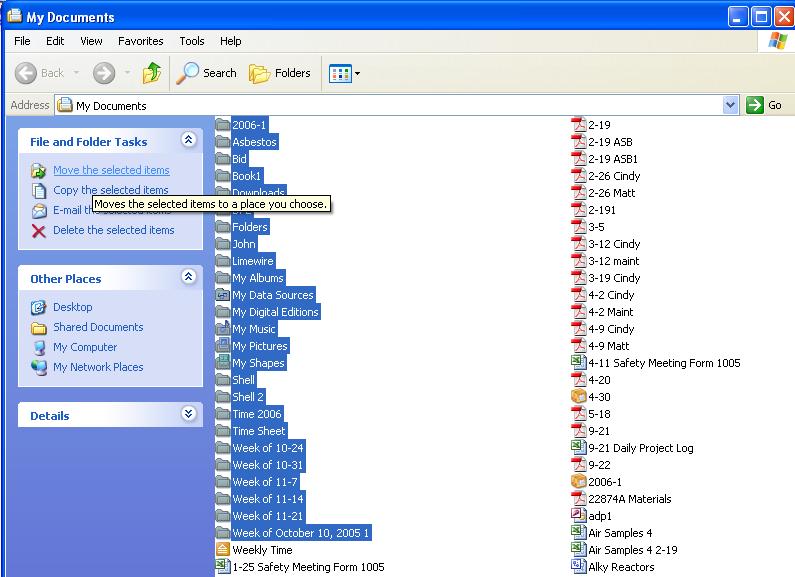Viewport: 795px width, 577px height.
Task: Select the My Digital Editions folder name
Action: [x=275, y=312]
